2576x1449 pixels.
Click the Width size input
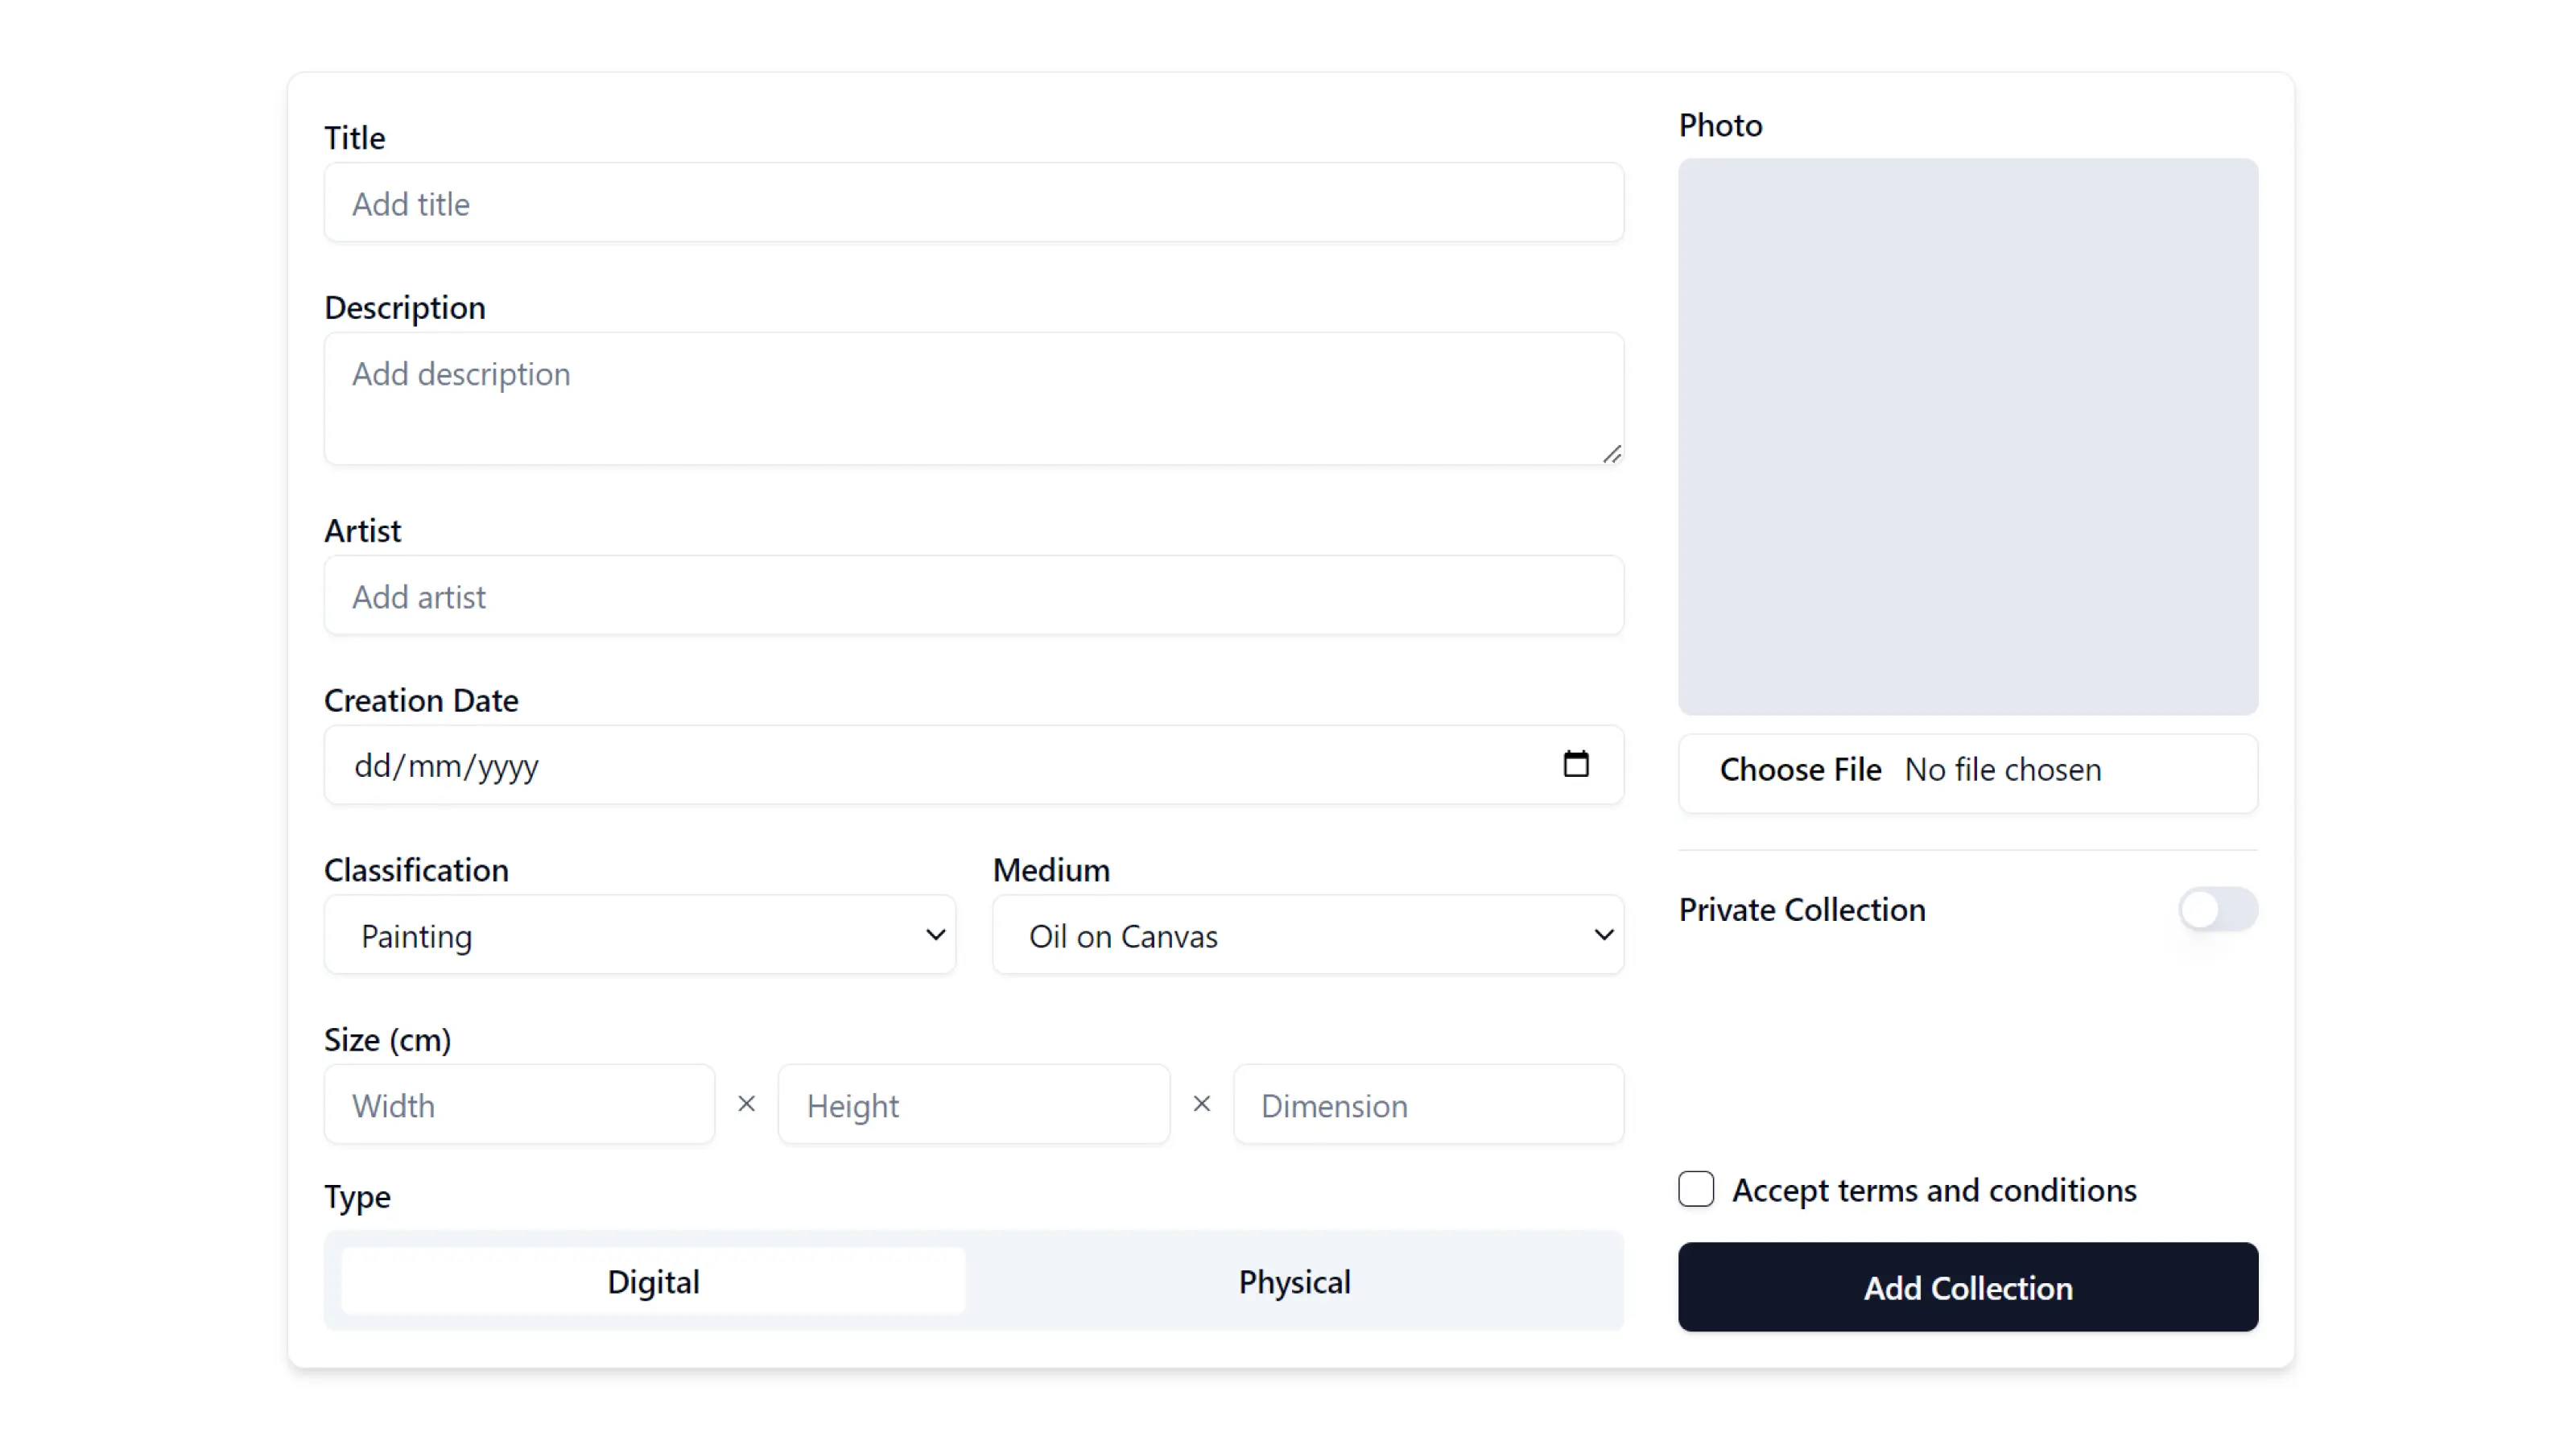click(x=519, y=1105)
